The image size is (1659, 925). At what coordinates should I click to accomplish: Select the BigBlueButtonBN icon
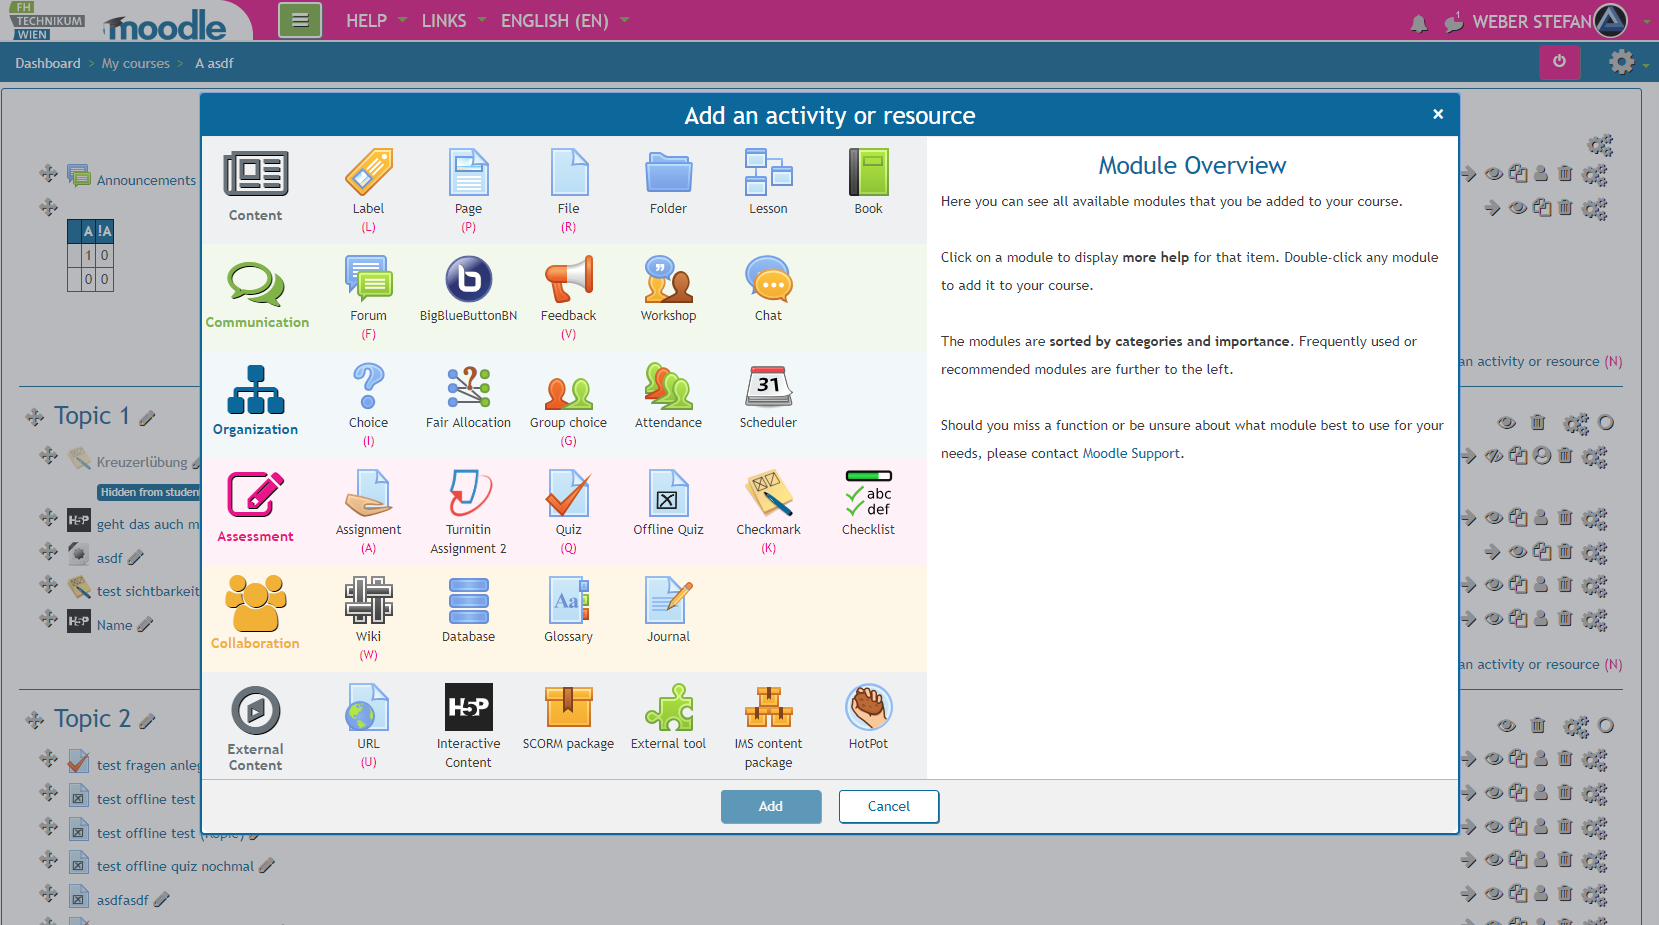(x=468, y=279)
